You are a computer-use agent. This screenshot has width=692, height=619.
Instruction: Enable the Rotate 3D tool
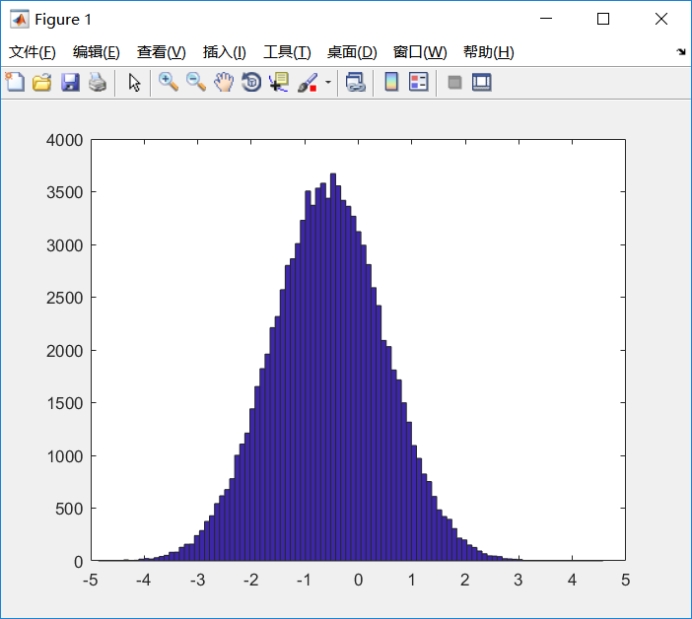pyautogui.click(x=251, y=83)
